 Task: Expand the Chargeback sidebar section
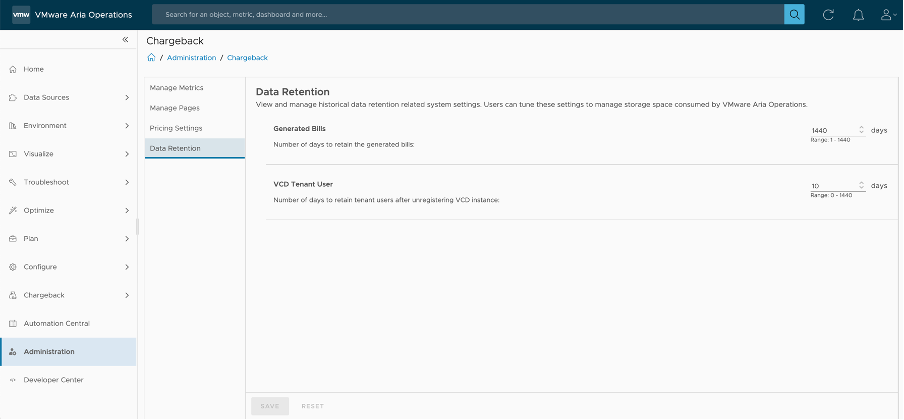(x=127, y=295)
